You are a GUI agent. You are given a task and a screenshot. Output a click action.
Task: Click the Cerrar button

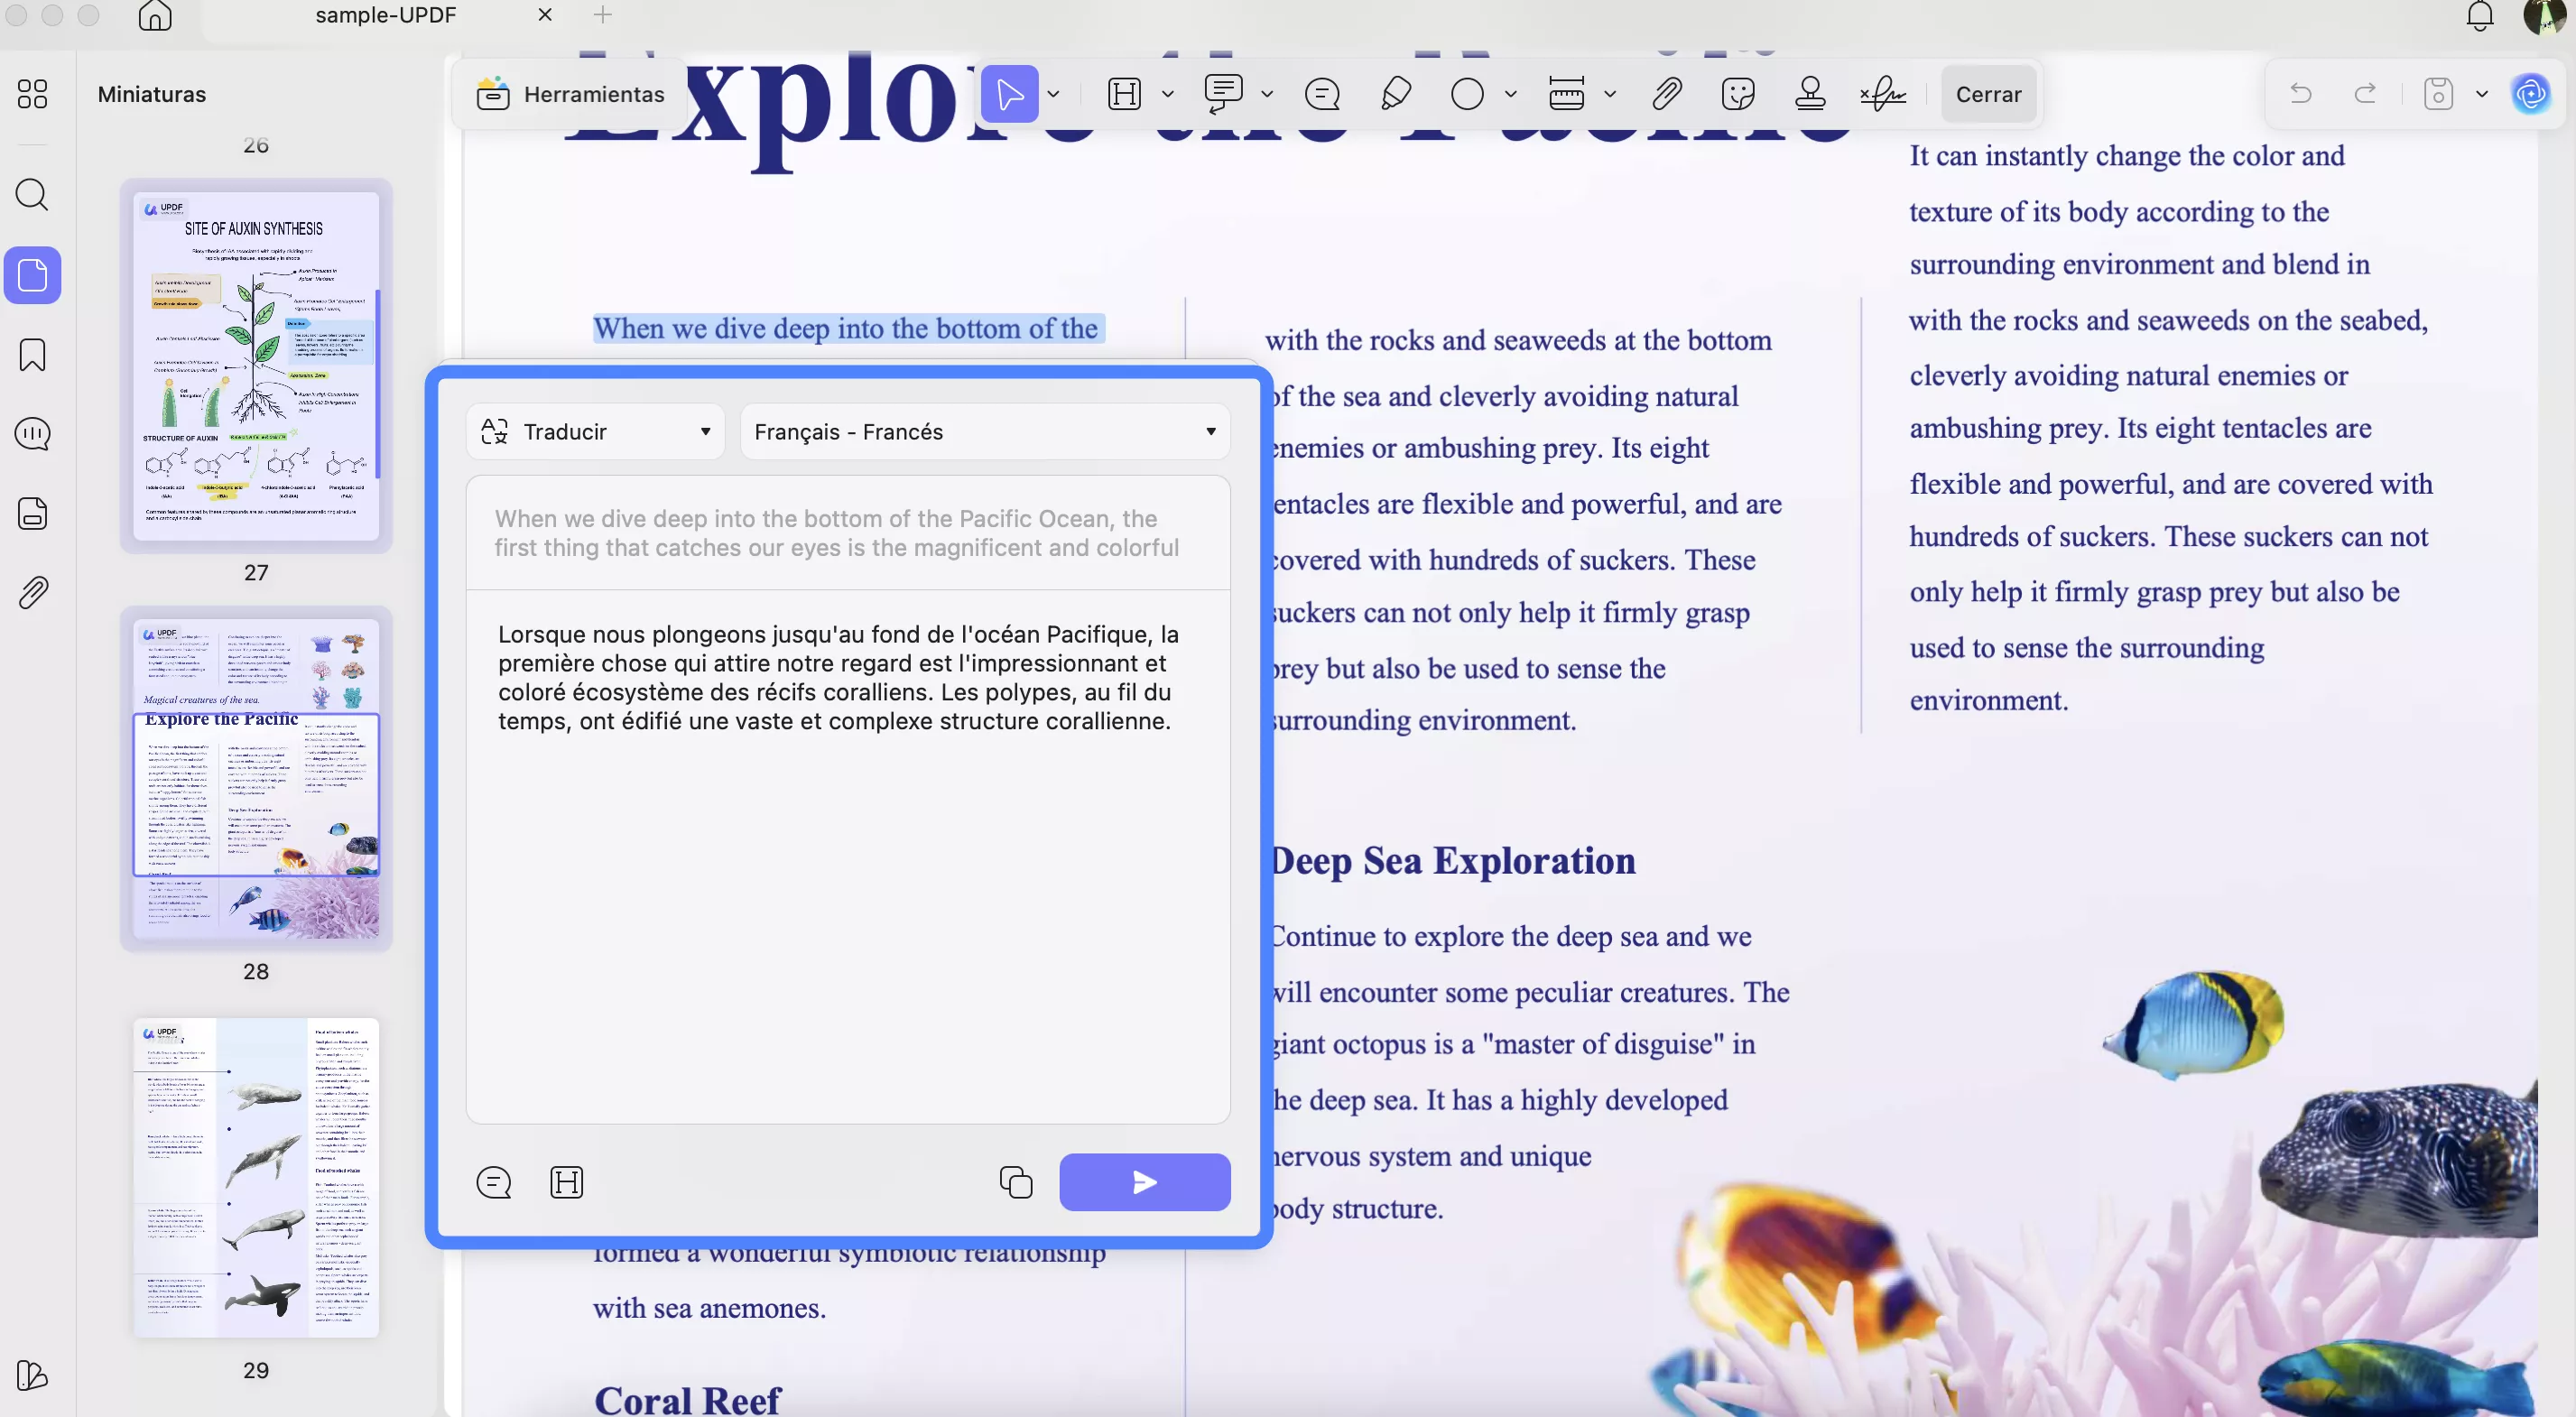coord(1988,94)
